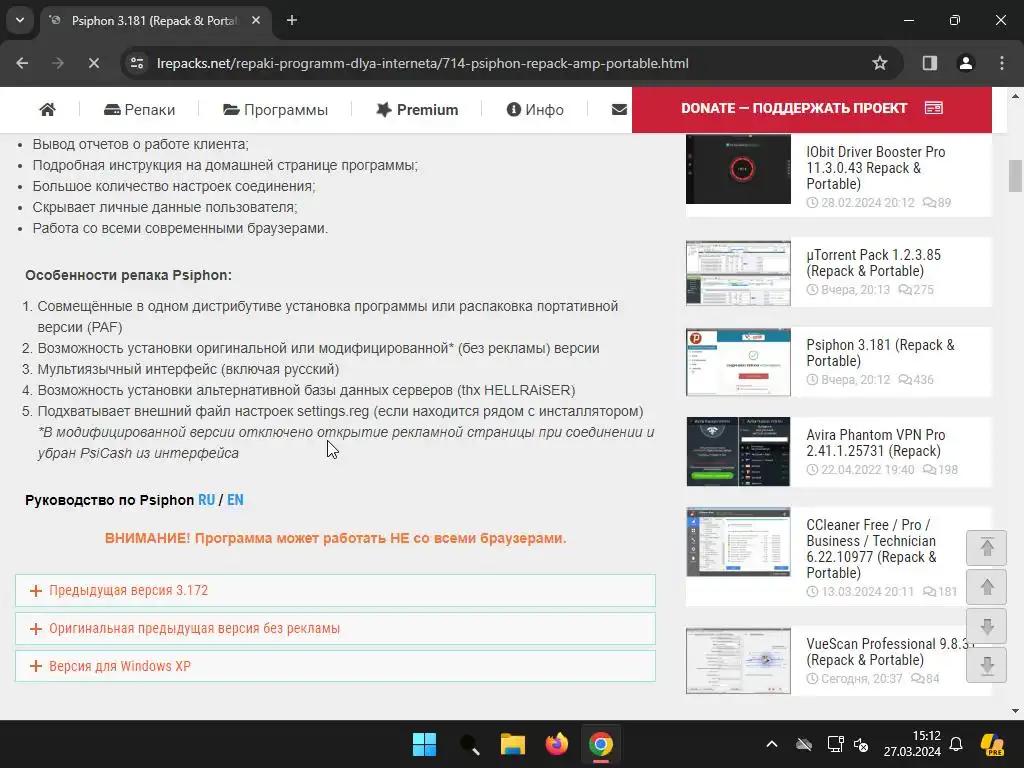Click the lrepacks.net URL address bar
The image size is (1024, 768).
(x=423, y=63)
